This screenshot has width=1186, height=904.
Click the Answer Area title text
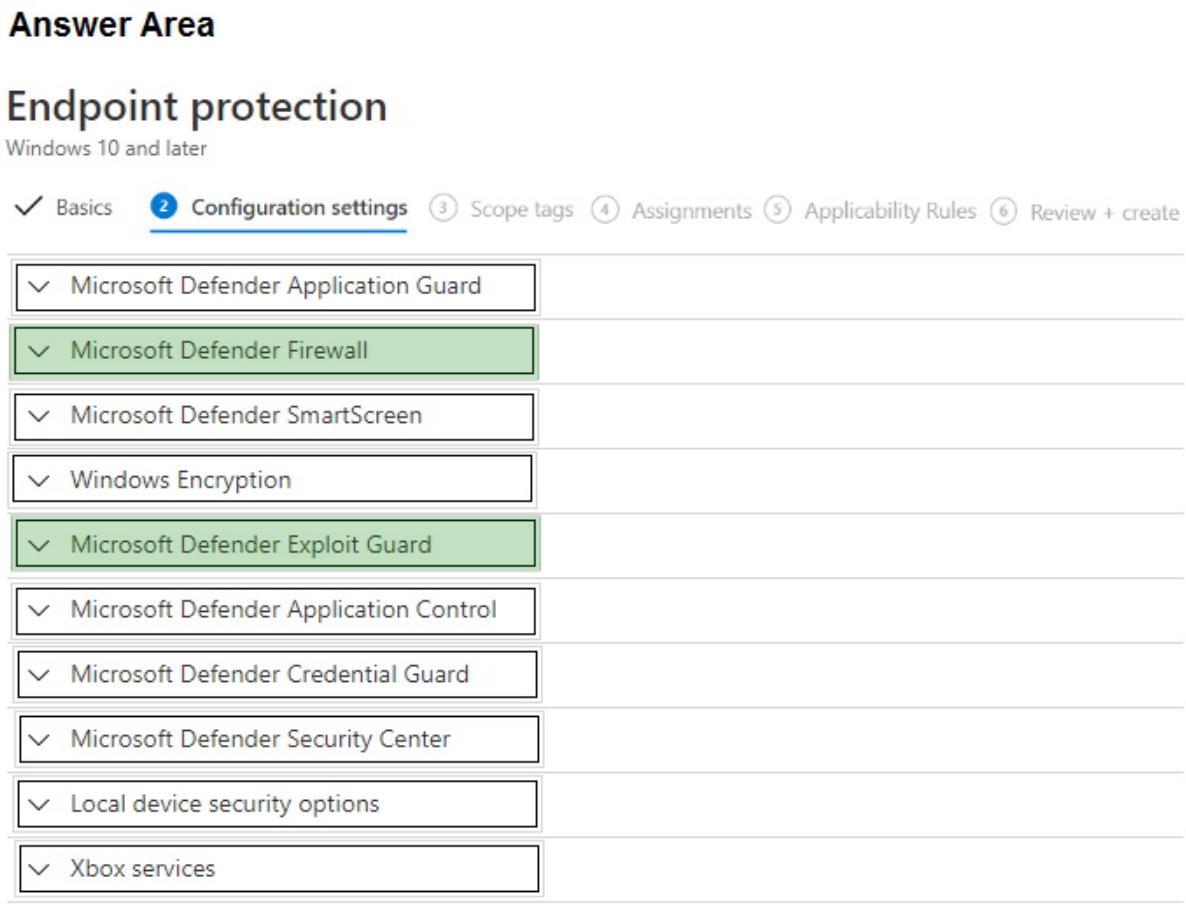click(x=112, y=24)
